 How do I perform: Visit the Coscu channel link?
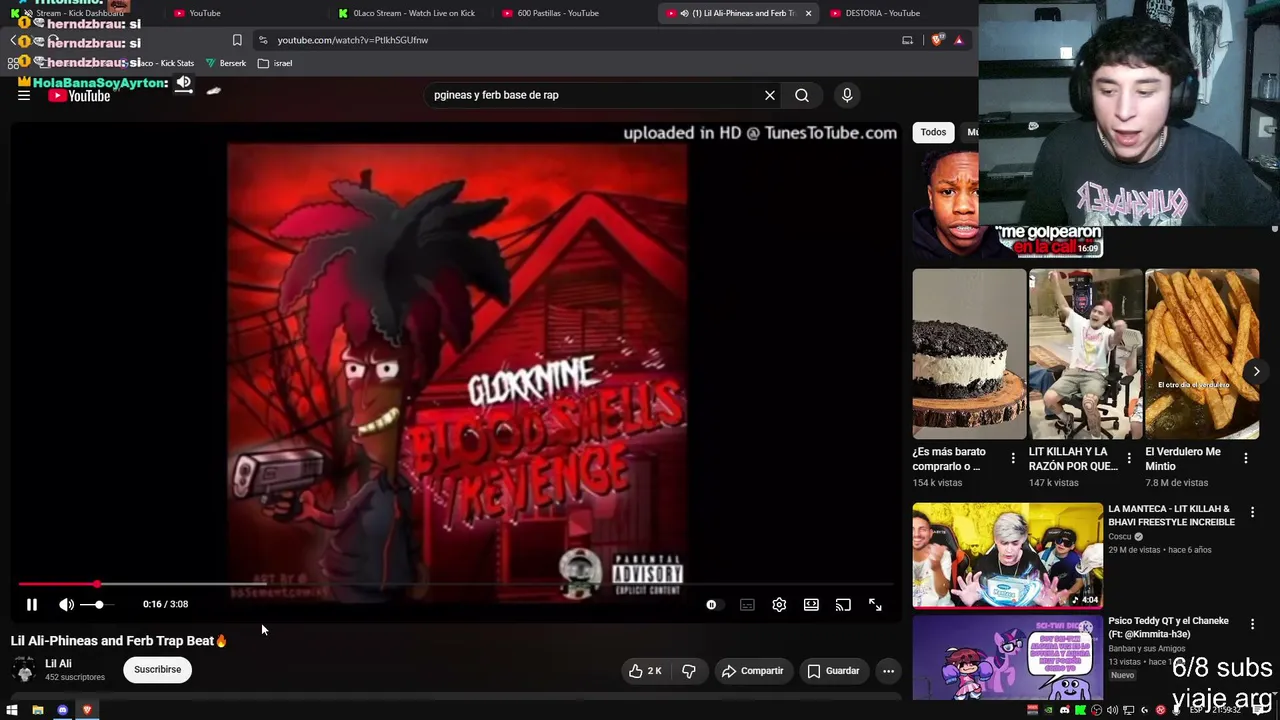click(1120, 537)
